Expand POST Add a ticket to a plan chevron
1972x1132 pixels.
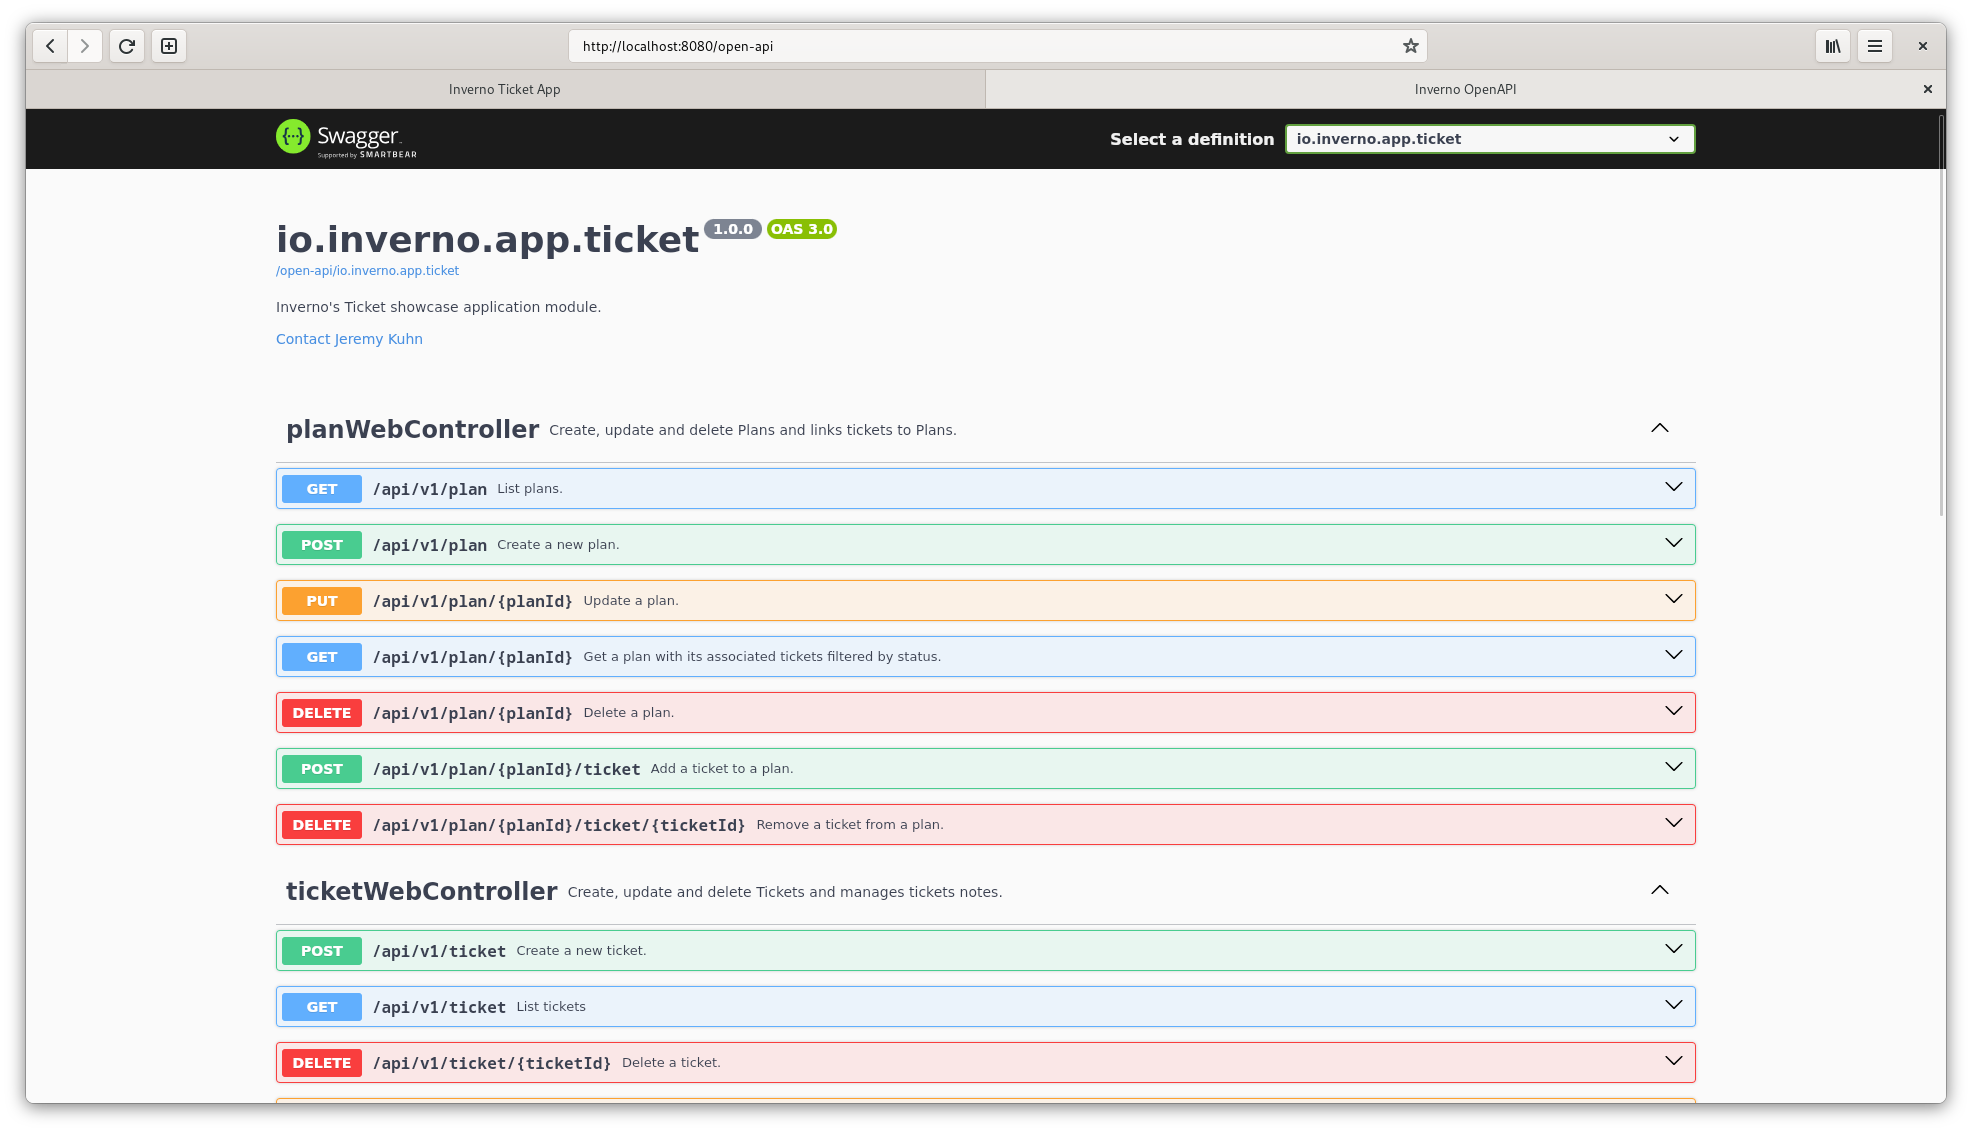click(x=1673, y=767)
